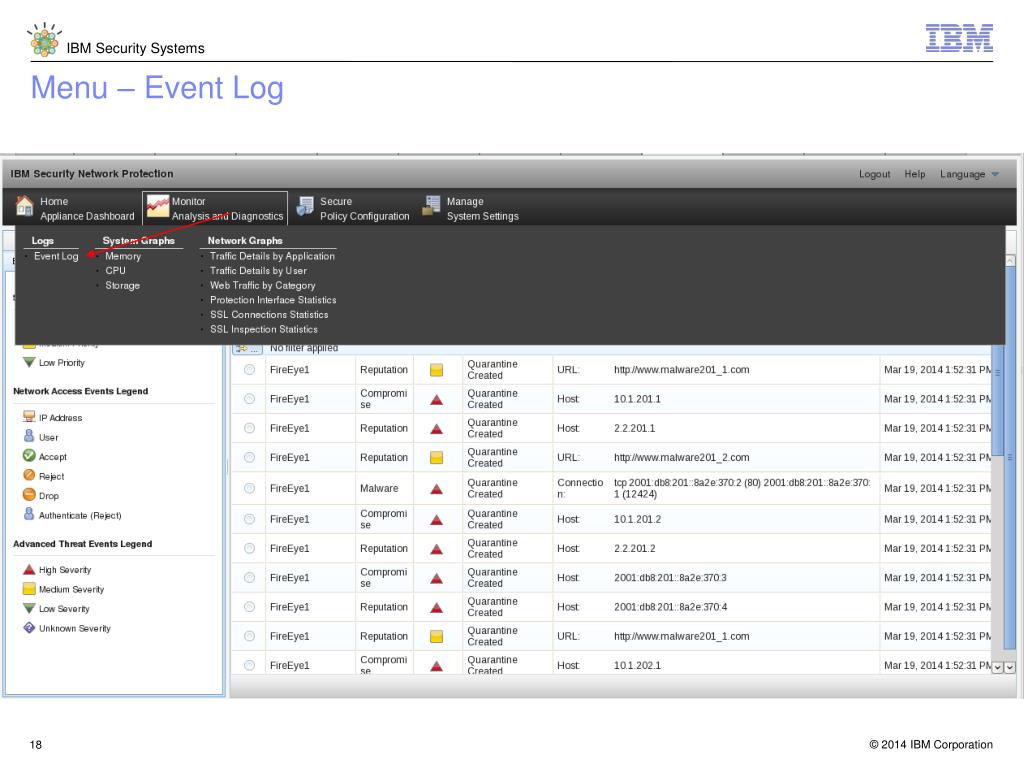Choose CPU under System Graphs
The image size is (1024, 768).
tap(116, 271)
